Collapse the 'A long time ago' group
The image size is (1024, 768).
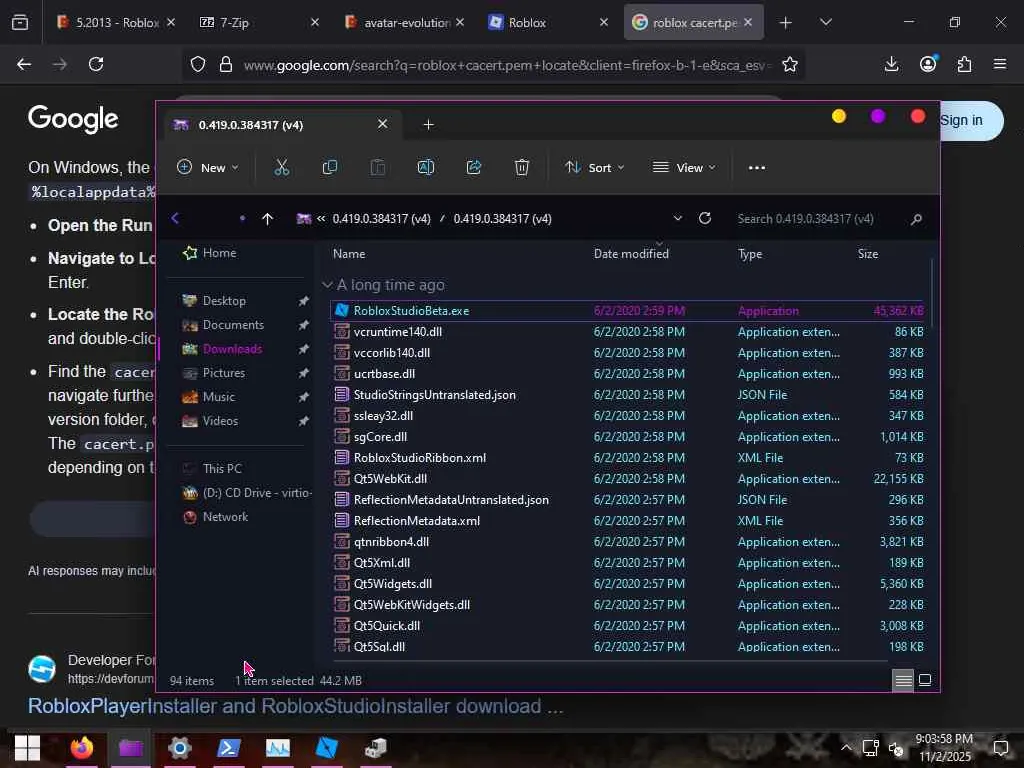click(328, 285)
